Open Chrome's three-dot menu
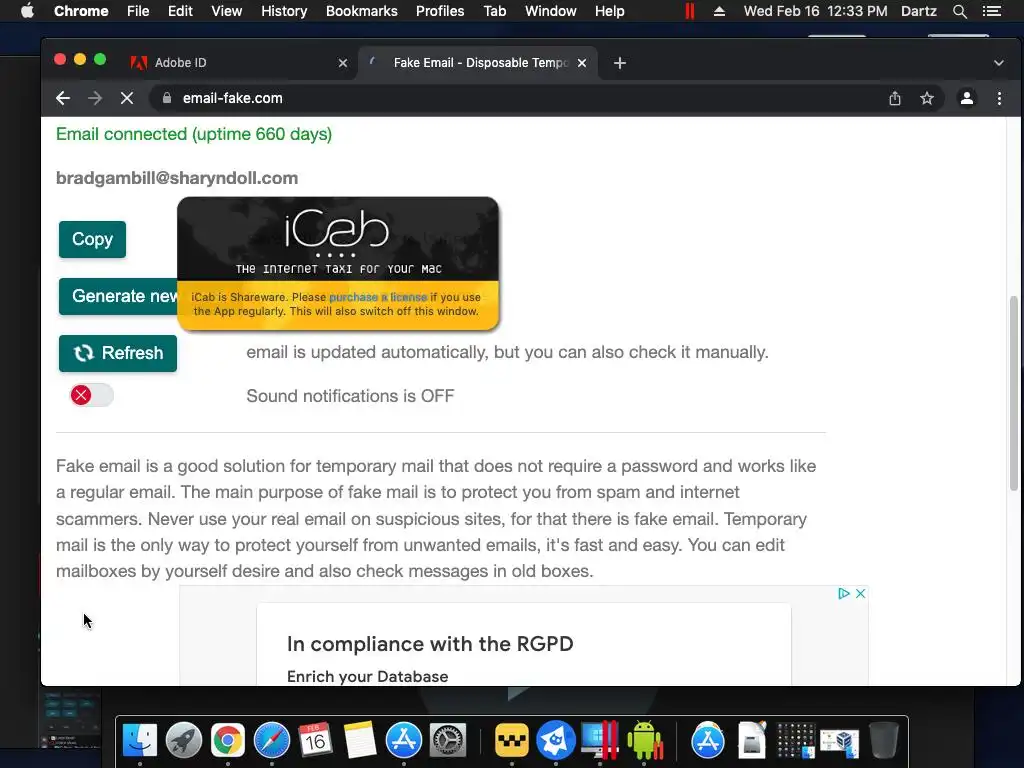The image size is (1024, 768). pyautogui.click(x=999, y=98)
